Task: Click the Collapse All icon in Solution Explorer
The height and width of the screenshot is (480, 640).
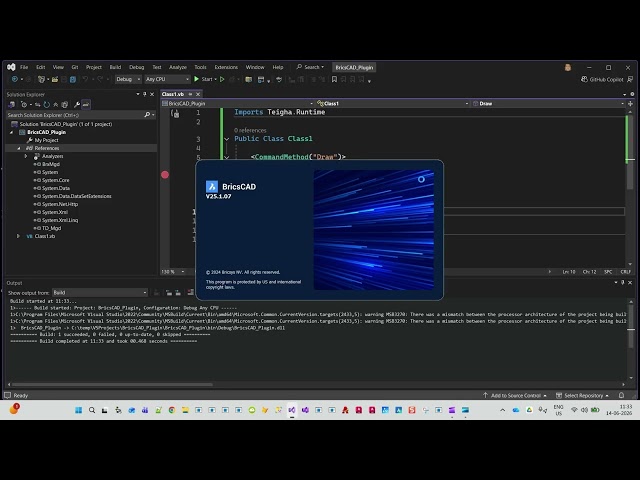Action: pyautogui.click(x=56, y=104)
